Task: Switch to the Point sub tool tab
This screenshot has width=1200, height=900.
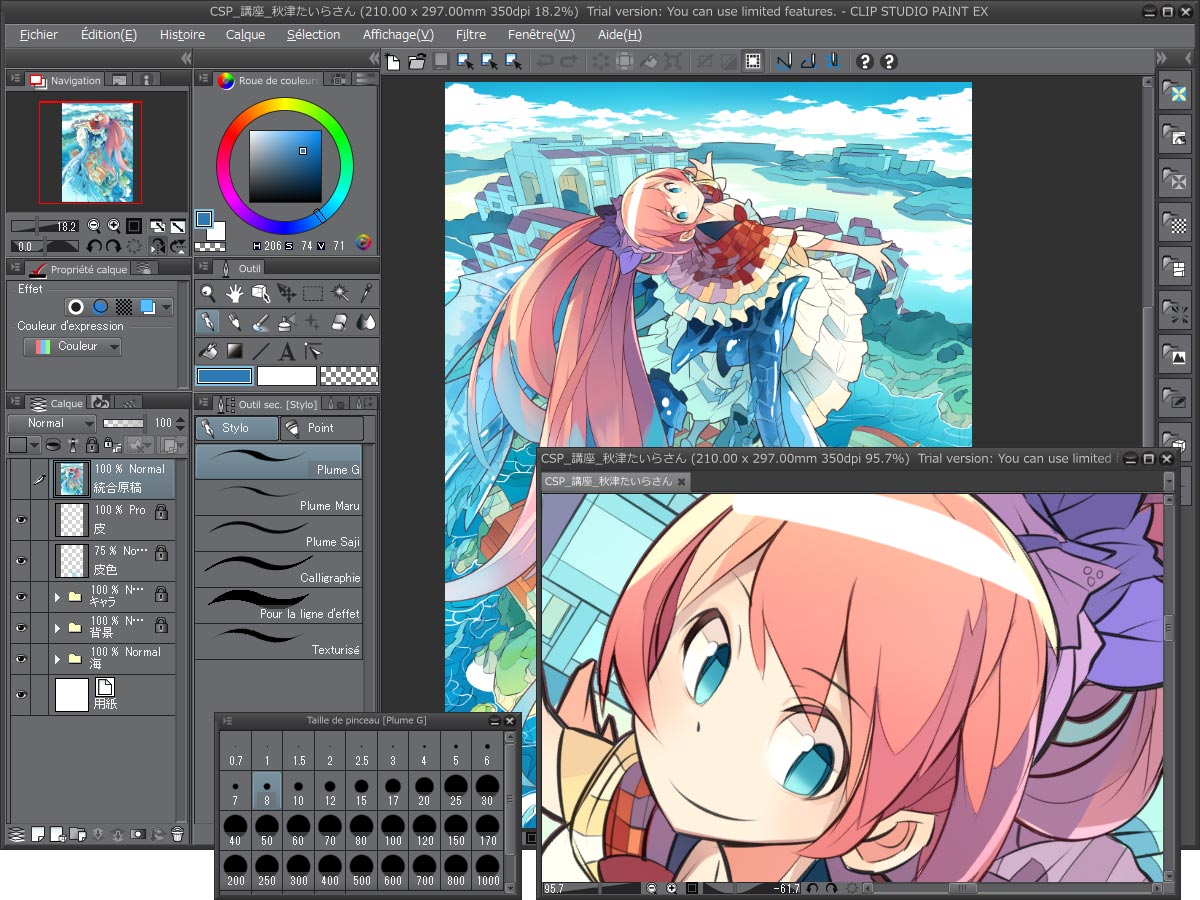Action: [x=321, y=428]
